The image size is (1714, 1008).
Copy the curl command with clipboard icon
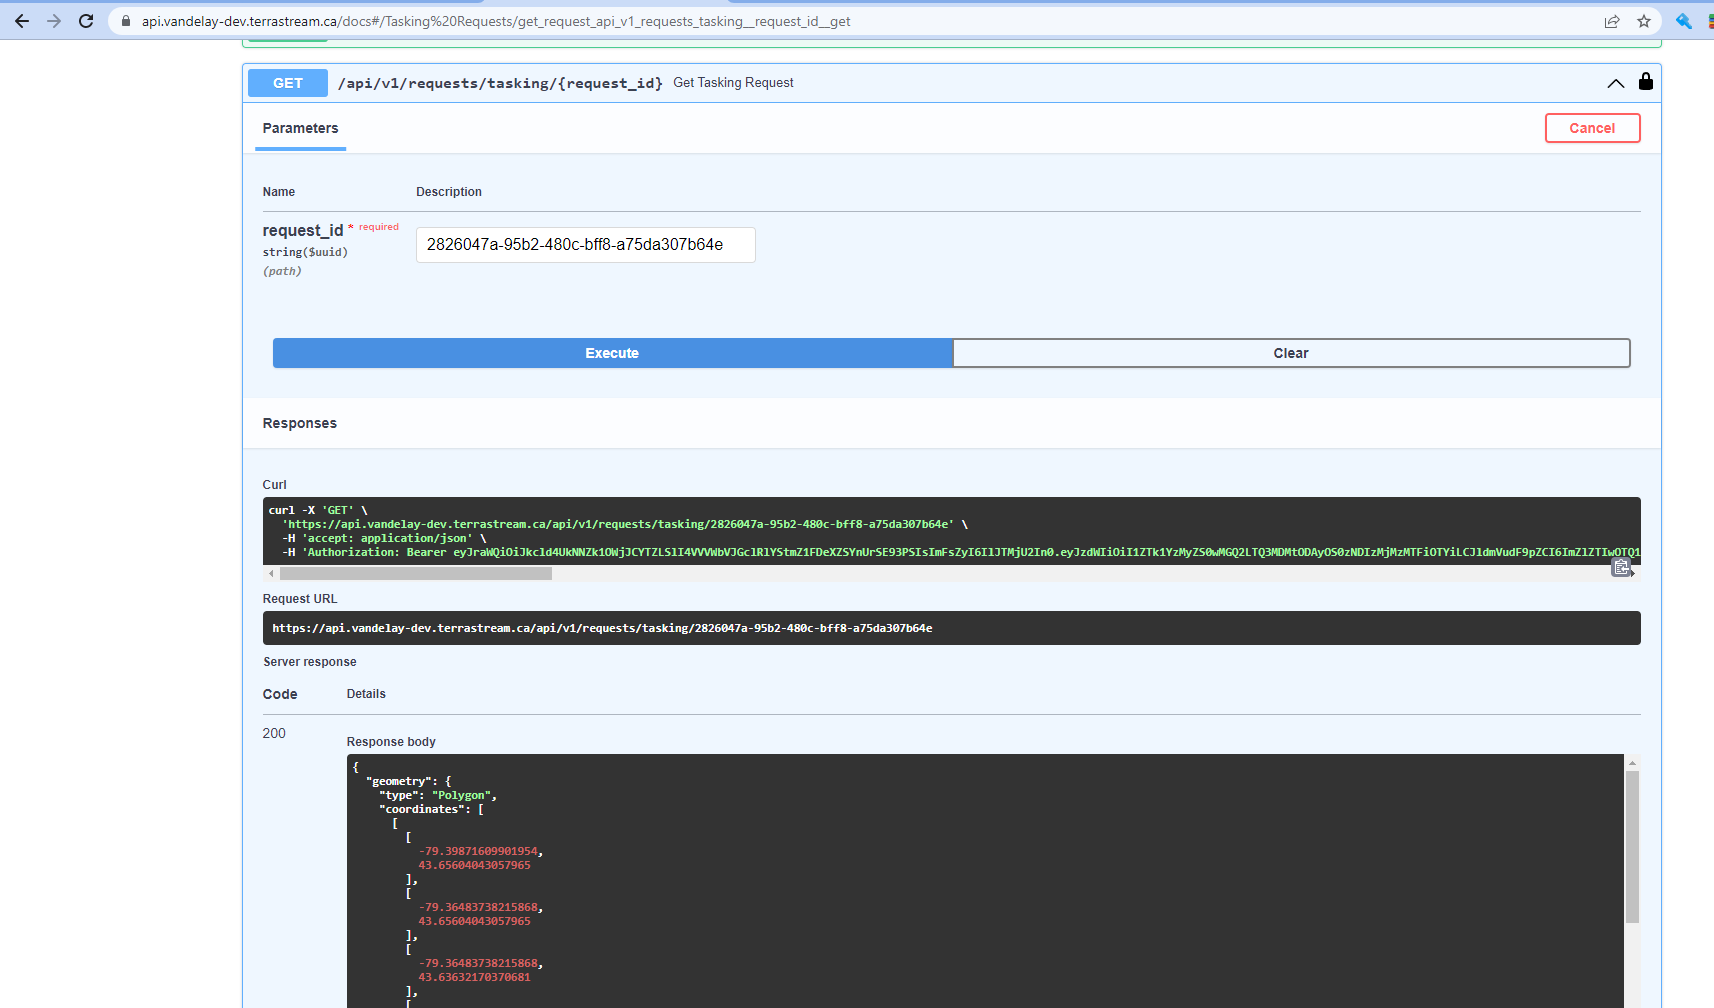point(1621,568)
